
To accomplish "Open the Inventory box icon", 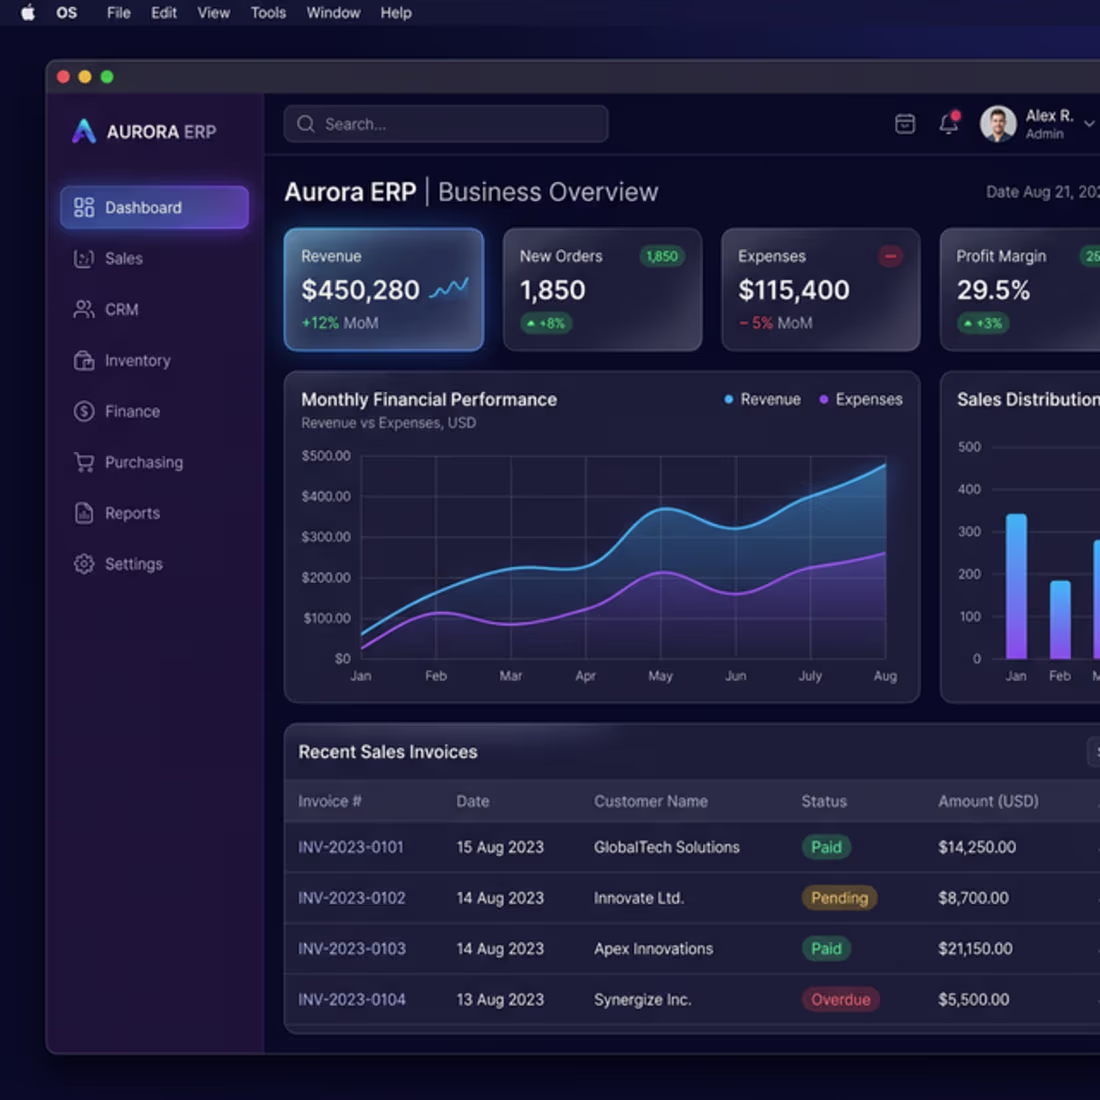I will click(83, 360).
